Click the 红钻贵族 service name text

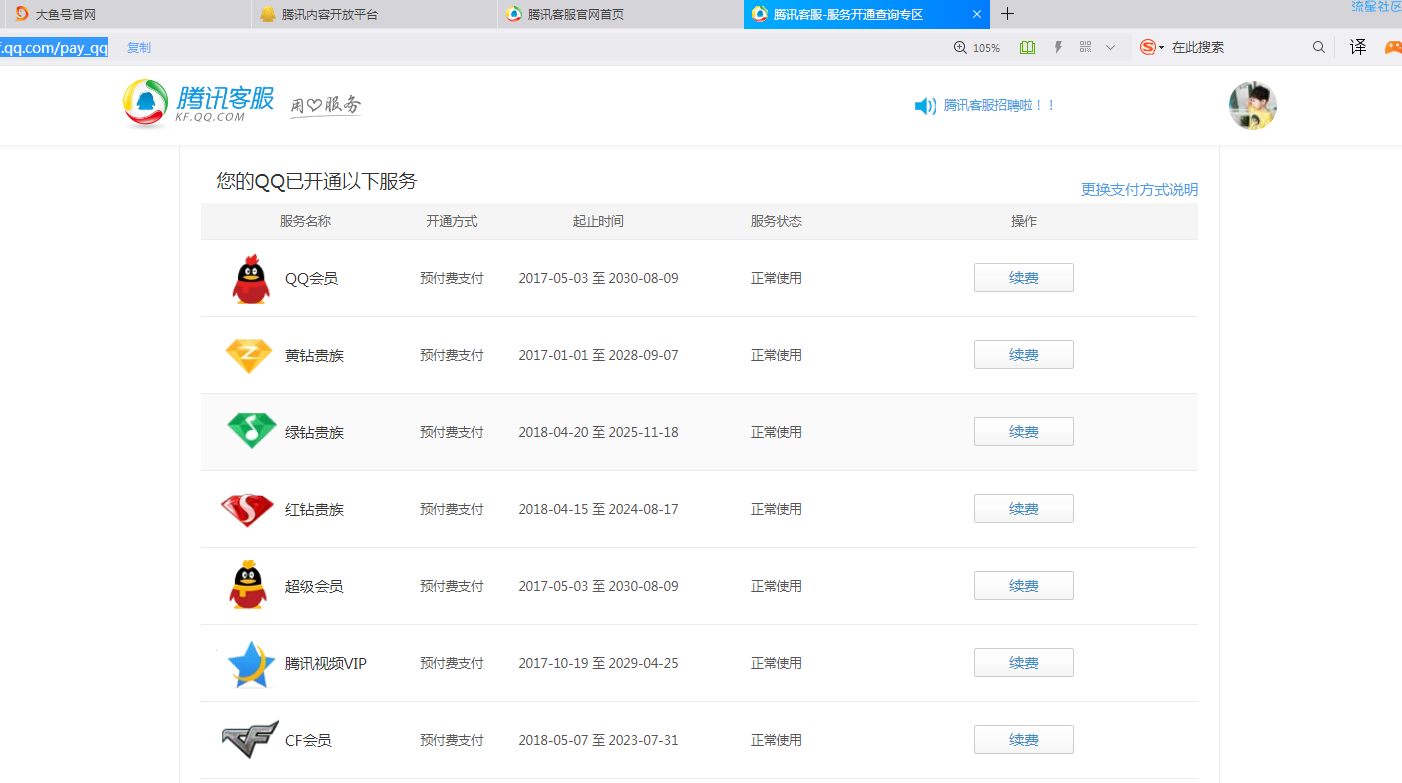[314, 509]
